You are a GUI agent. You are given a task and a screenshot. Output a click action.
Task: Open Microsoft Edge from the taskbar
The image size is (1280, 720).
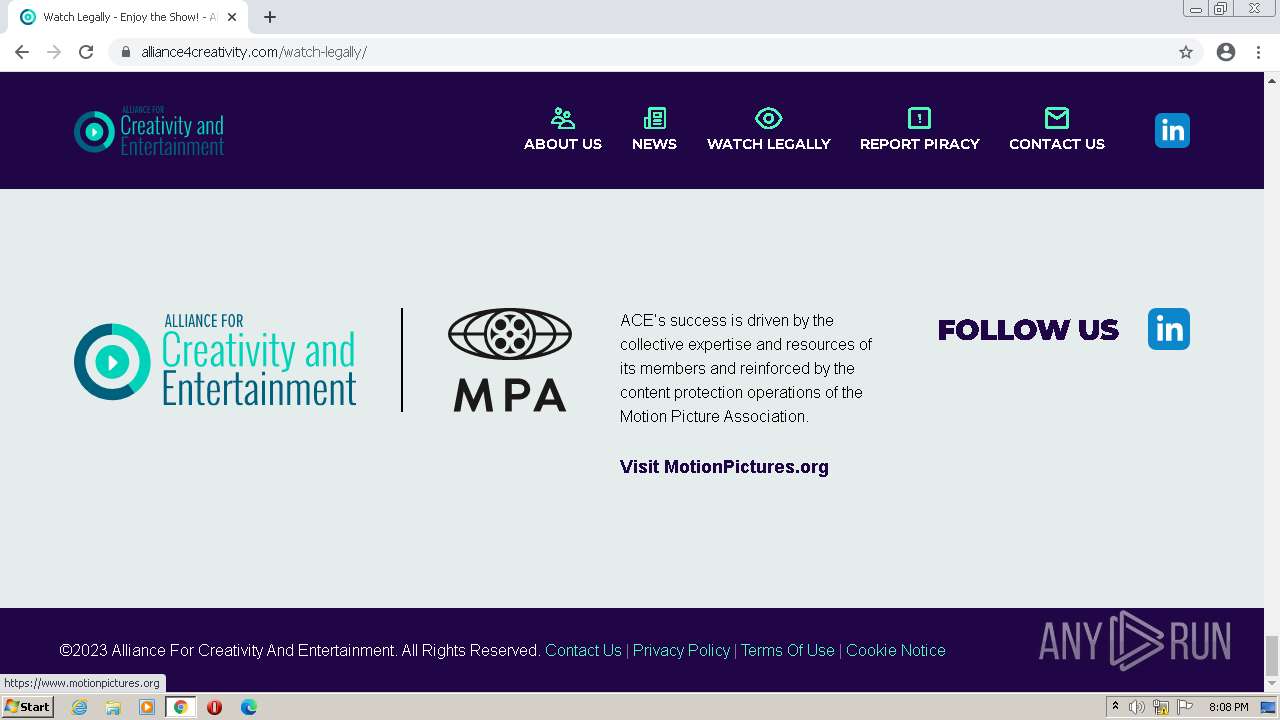[x=249, y=707]
